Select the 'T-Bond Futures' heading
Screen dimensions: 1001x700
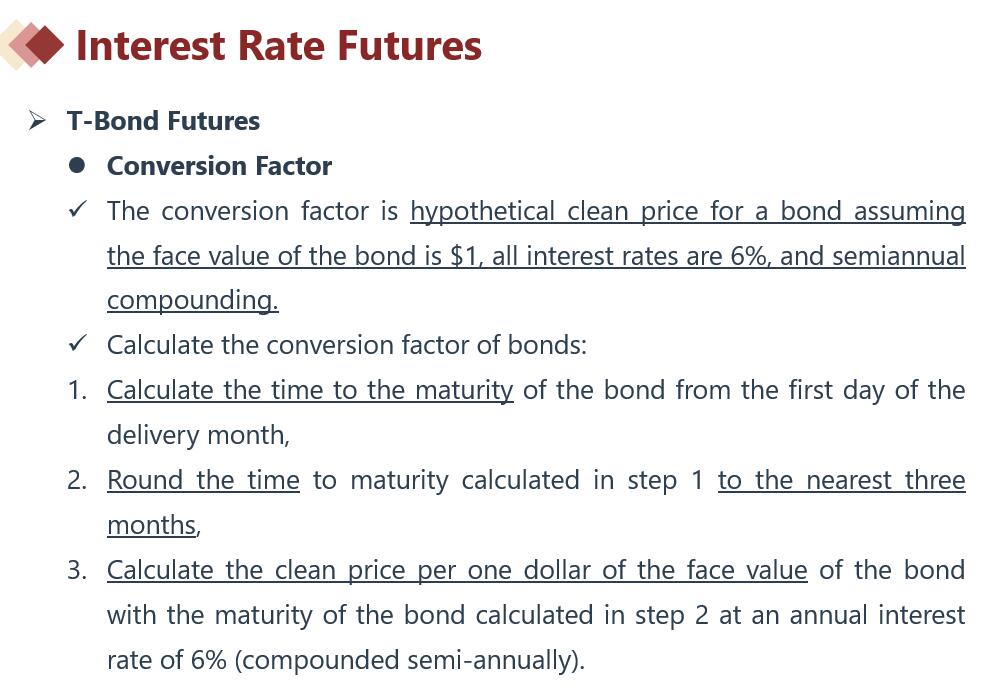[x=163, y=121]
